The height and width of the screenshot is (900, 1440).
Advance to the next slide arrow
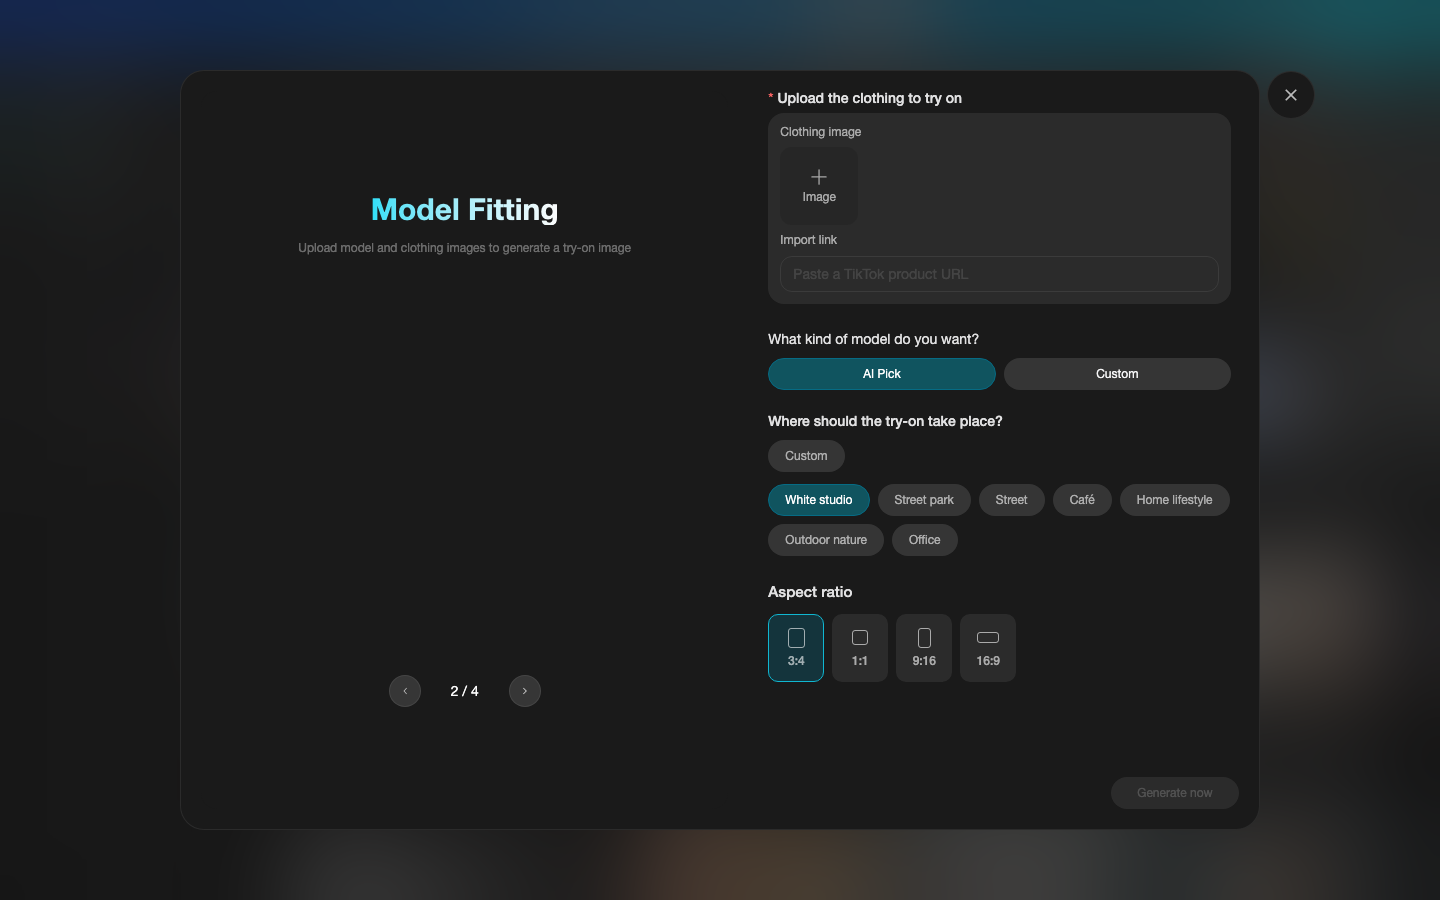[x=525, y=691]
